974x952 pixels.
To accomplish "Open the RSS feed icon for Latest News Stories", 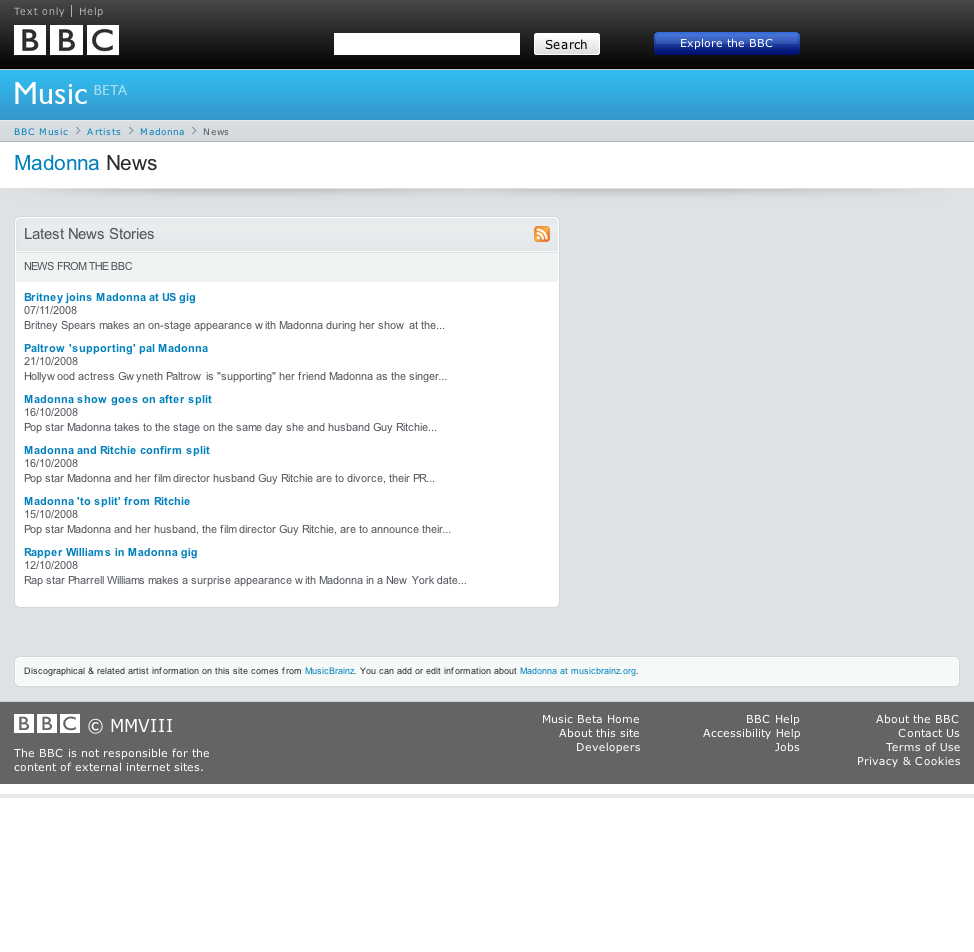I will tap(542, 234).
